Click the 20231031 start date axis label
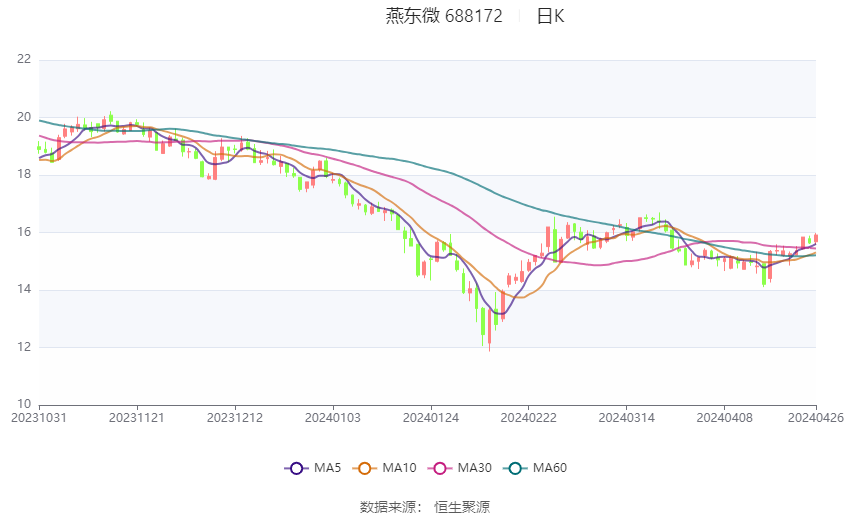Screen dimensions: 850x517 [38, 417]
